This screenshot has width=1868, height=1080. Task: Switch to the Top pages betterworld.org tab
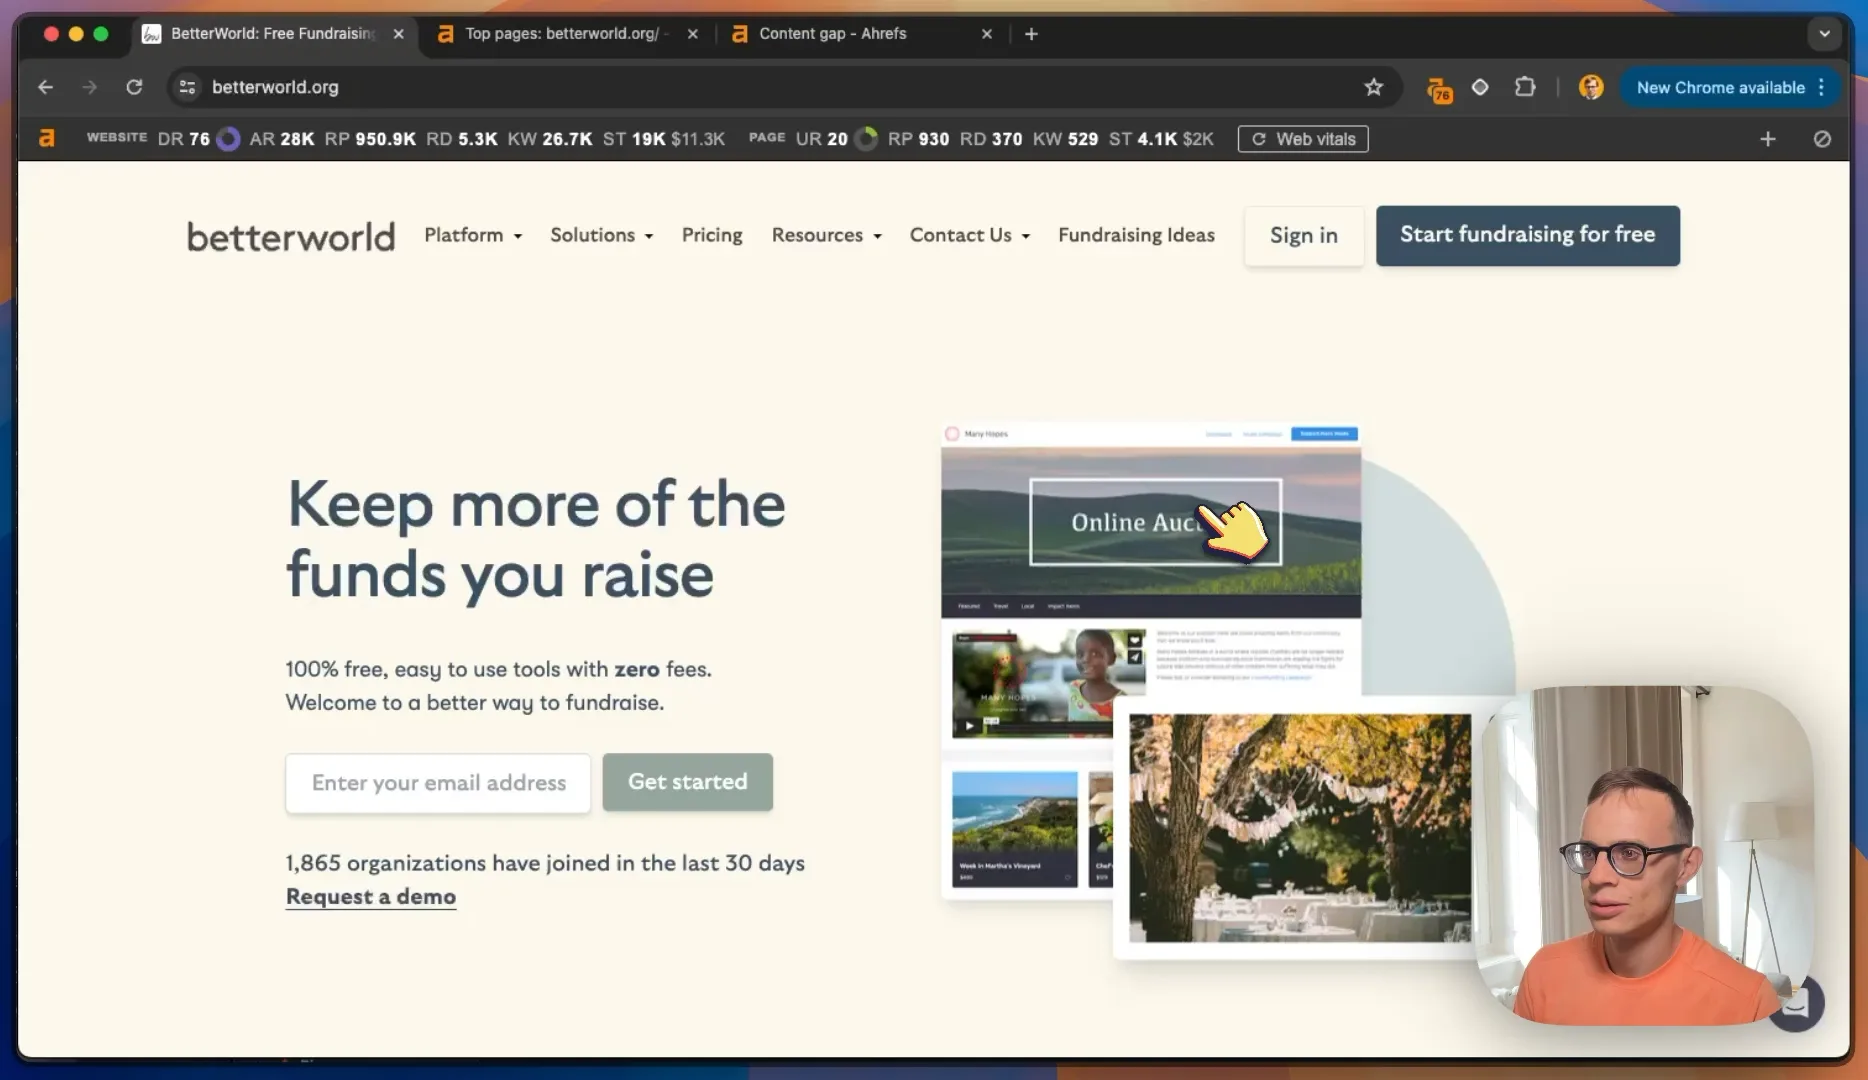(561, 33)
